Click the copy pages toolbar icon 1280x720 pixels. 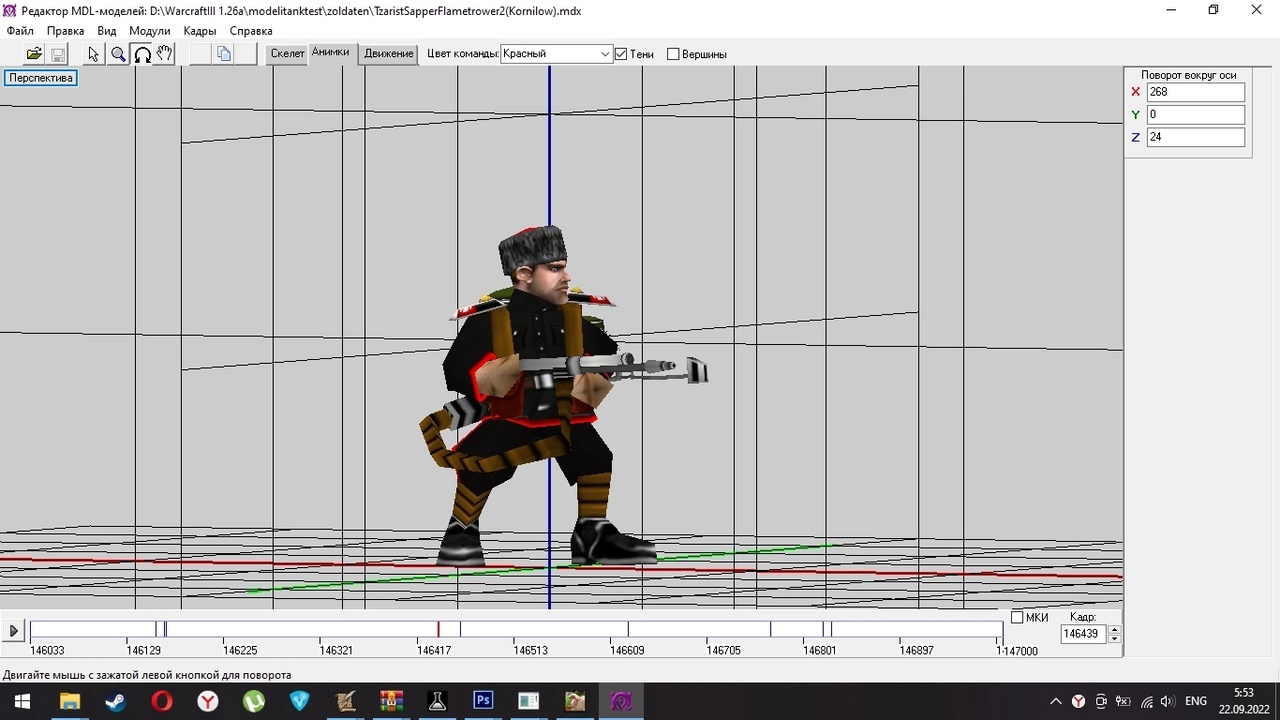tap(224, 54)
